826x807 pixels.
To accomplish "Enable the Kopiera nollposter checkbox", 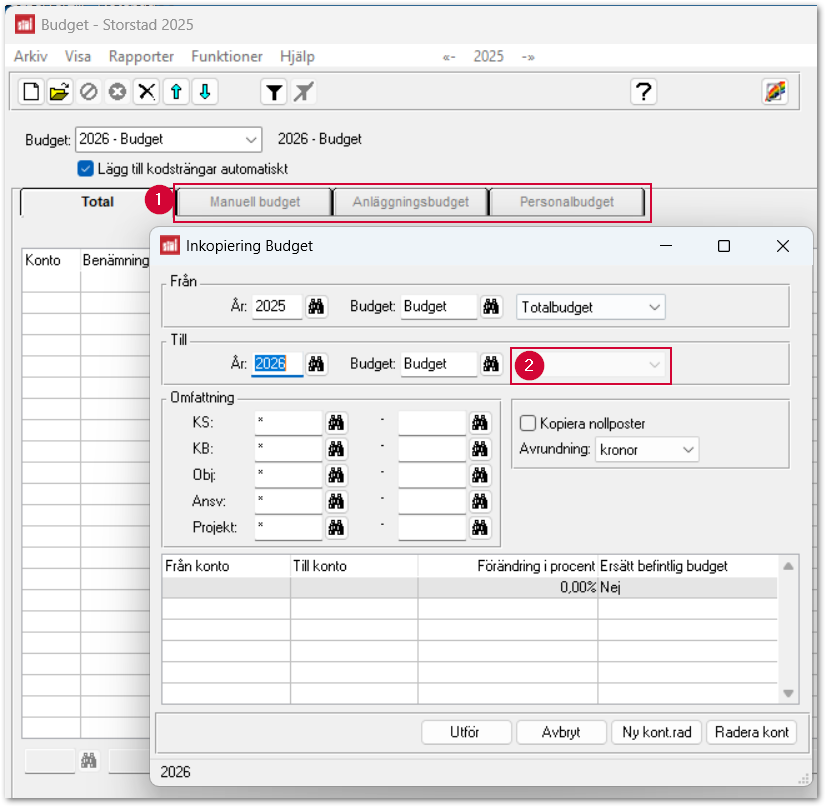I will click(528, 423).
